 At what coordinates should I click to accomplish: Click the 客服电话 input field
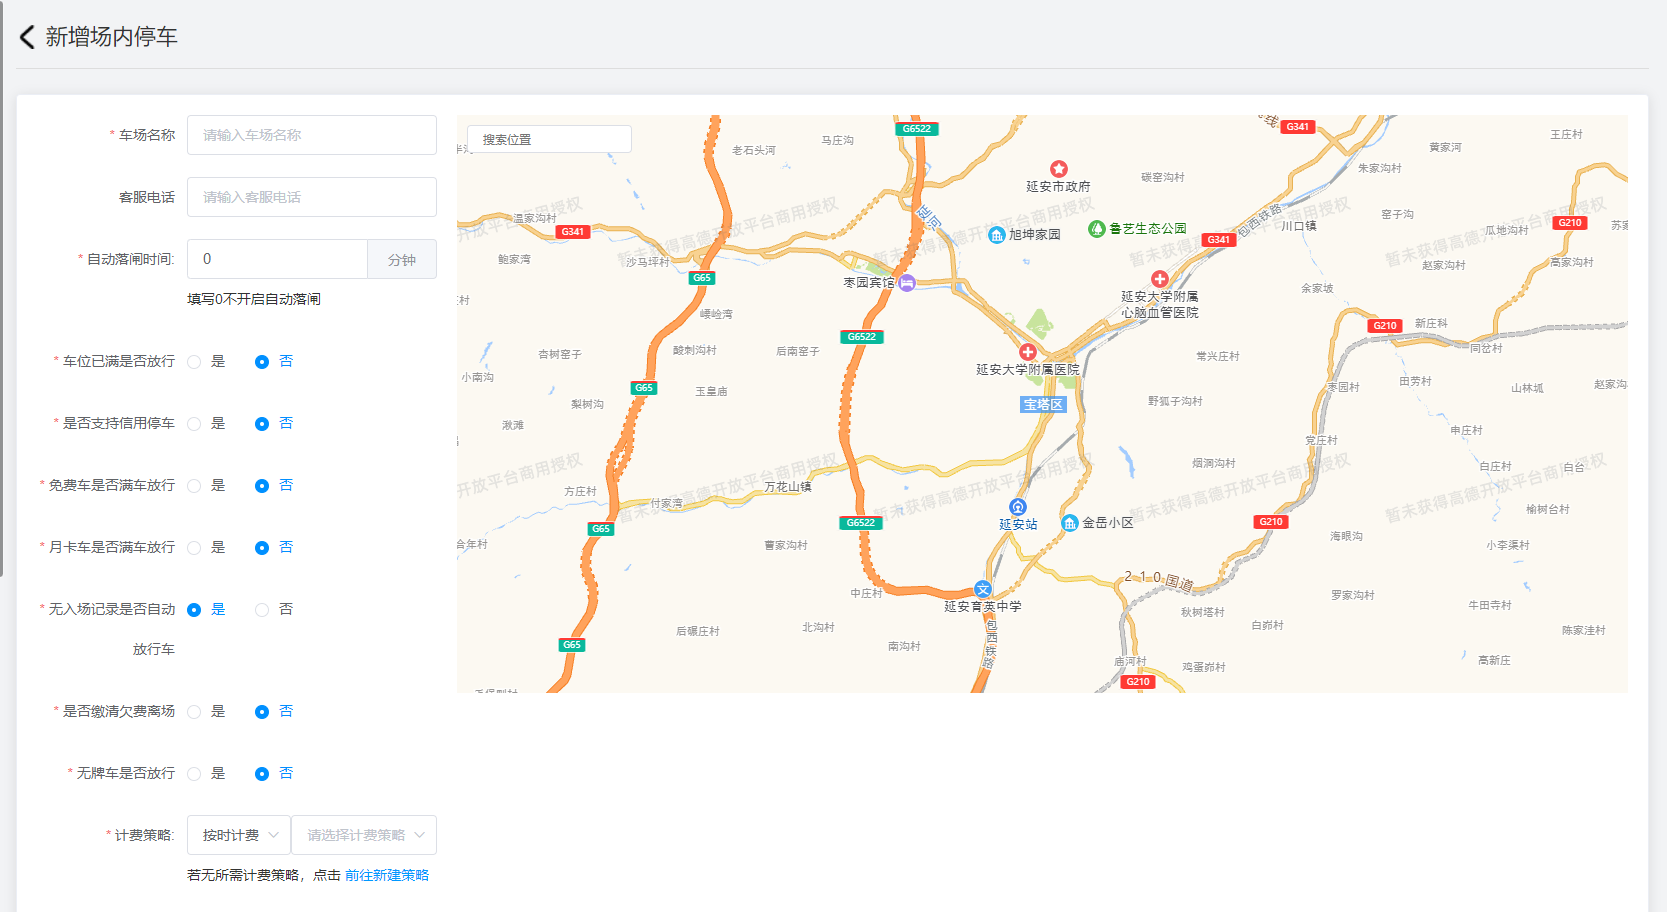311,197
